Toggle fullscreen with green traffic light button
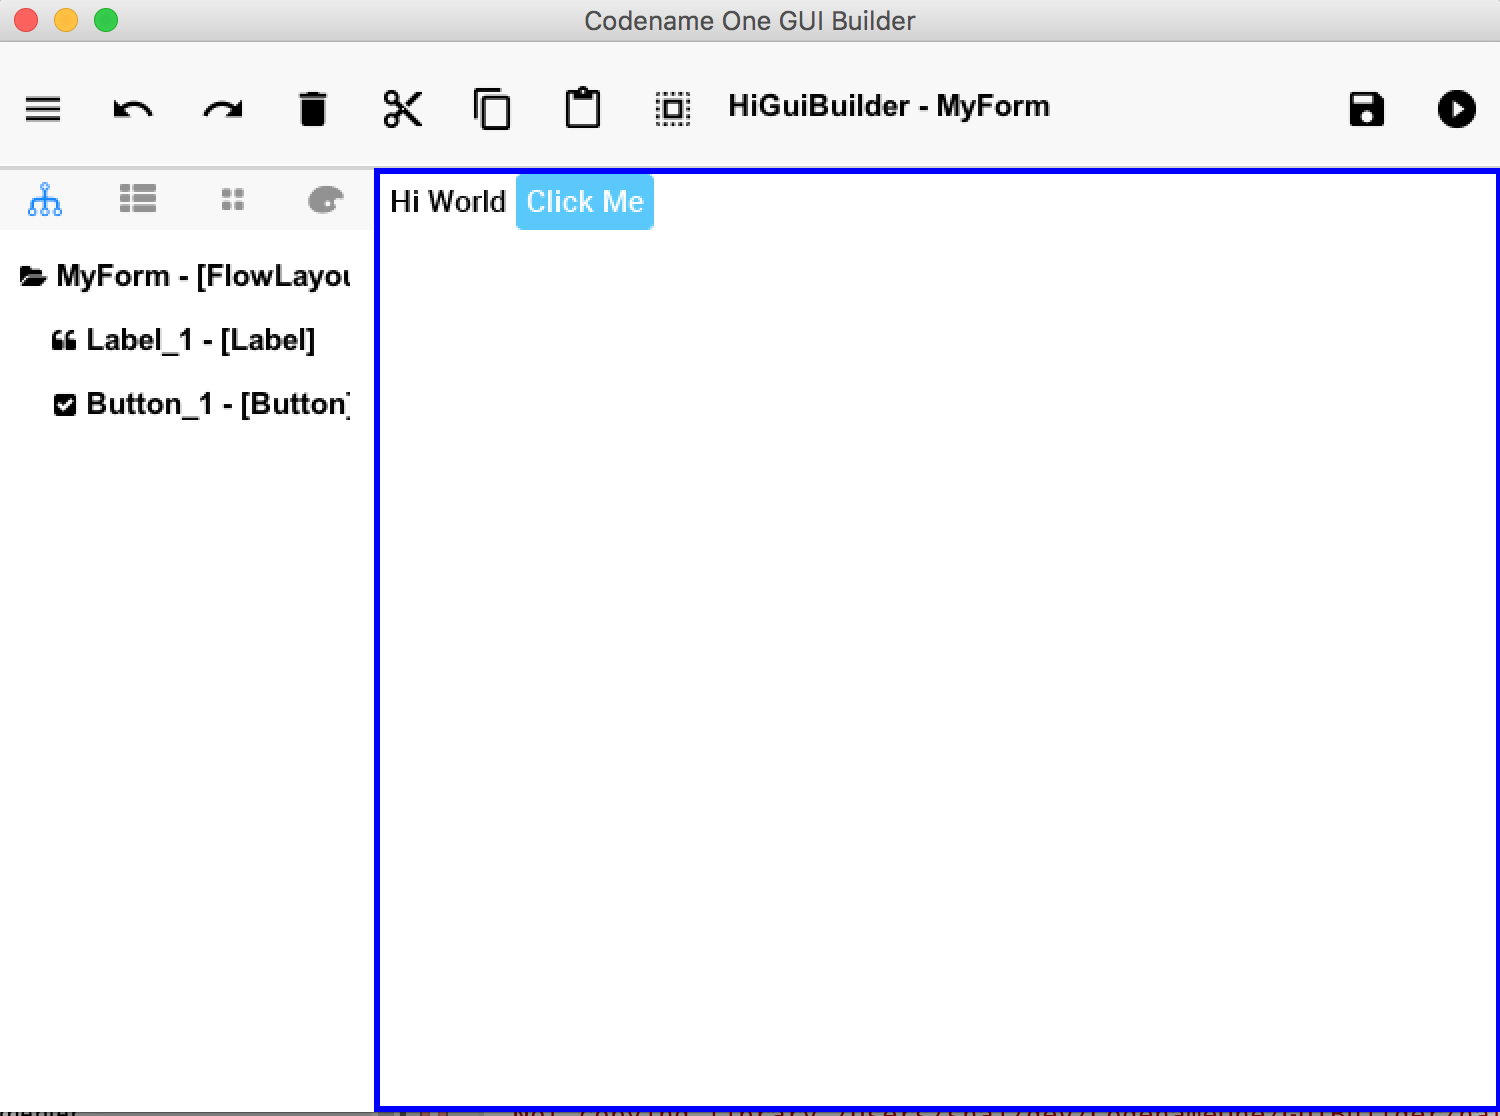 point(103,19)
